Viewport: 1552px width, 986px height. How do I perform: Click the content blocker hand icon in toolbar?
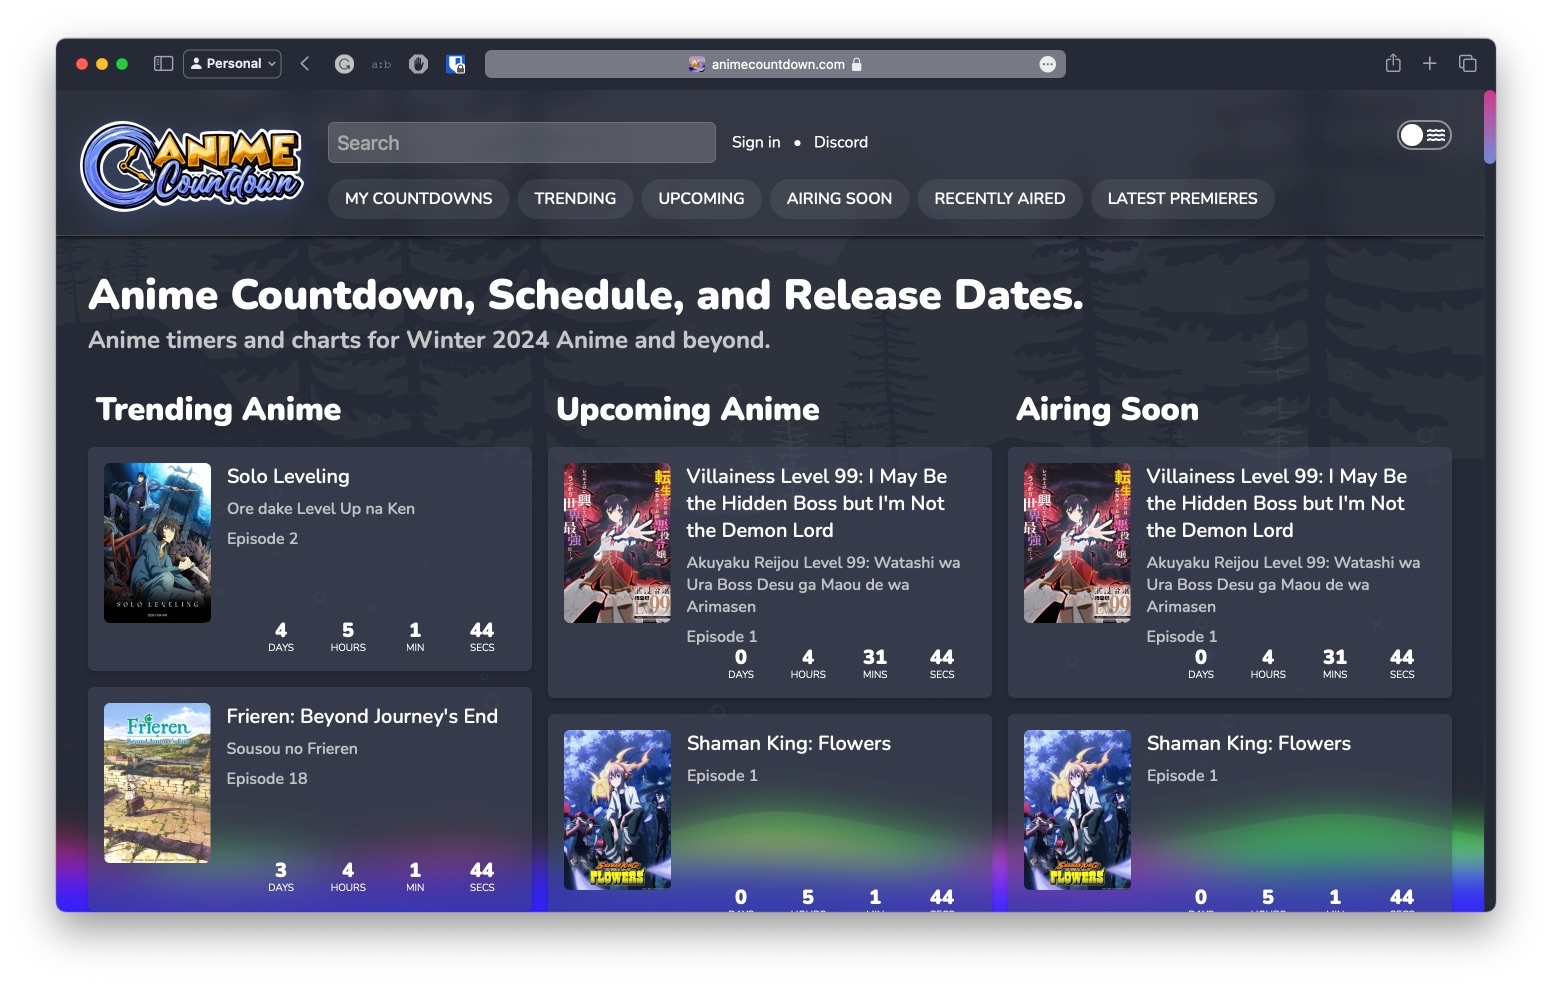pos(418,63)
